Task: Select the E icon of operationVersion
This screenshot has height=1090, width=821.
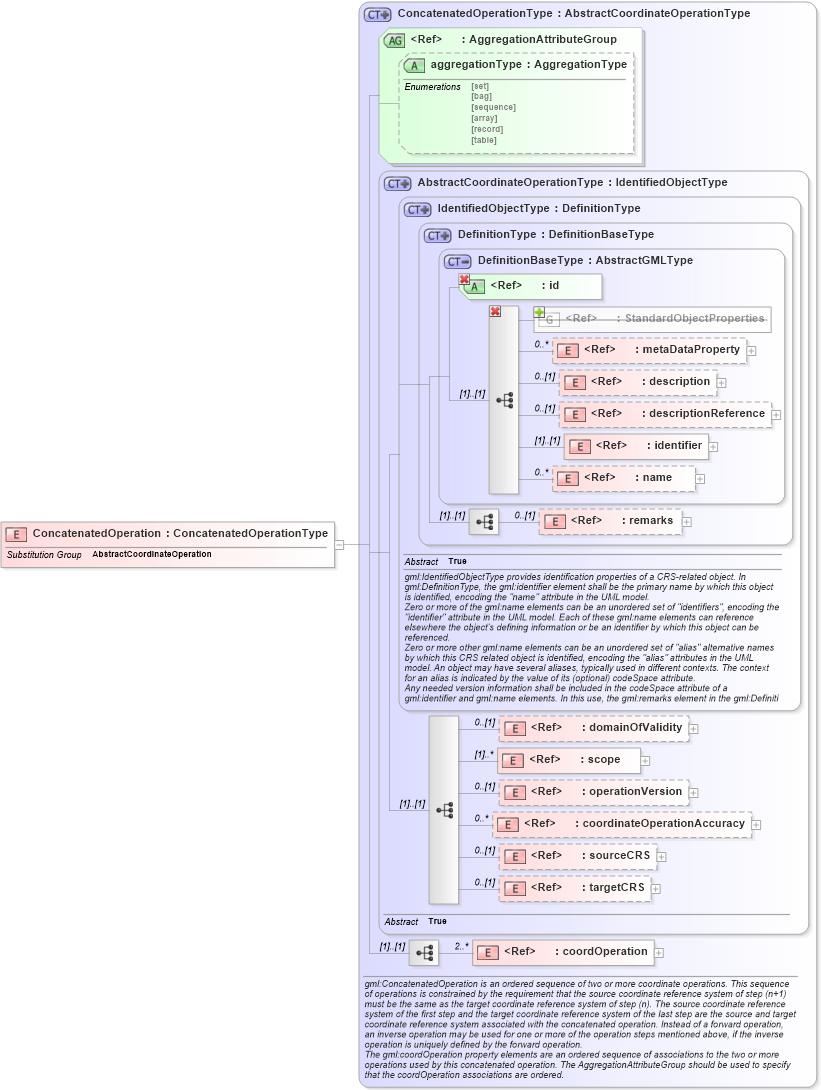Action: coord(514,792)
